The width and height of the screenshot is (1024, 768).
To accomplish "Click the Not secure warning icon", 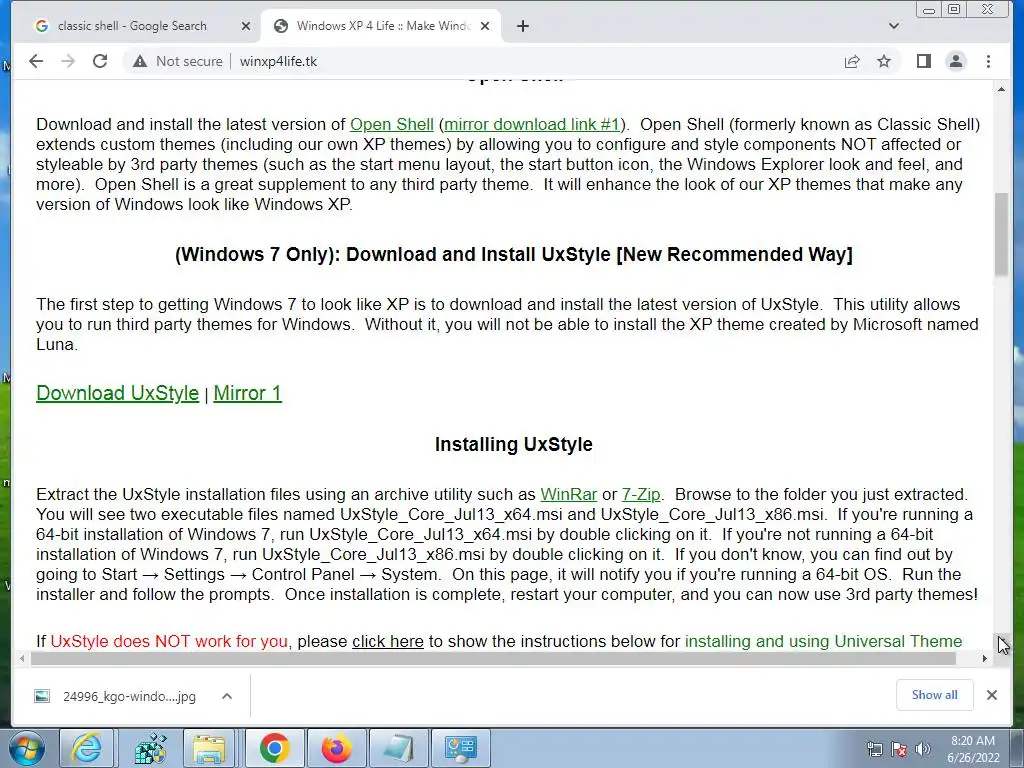I will click(x=140, y=61).
